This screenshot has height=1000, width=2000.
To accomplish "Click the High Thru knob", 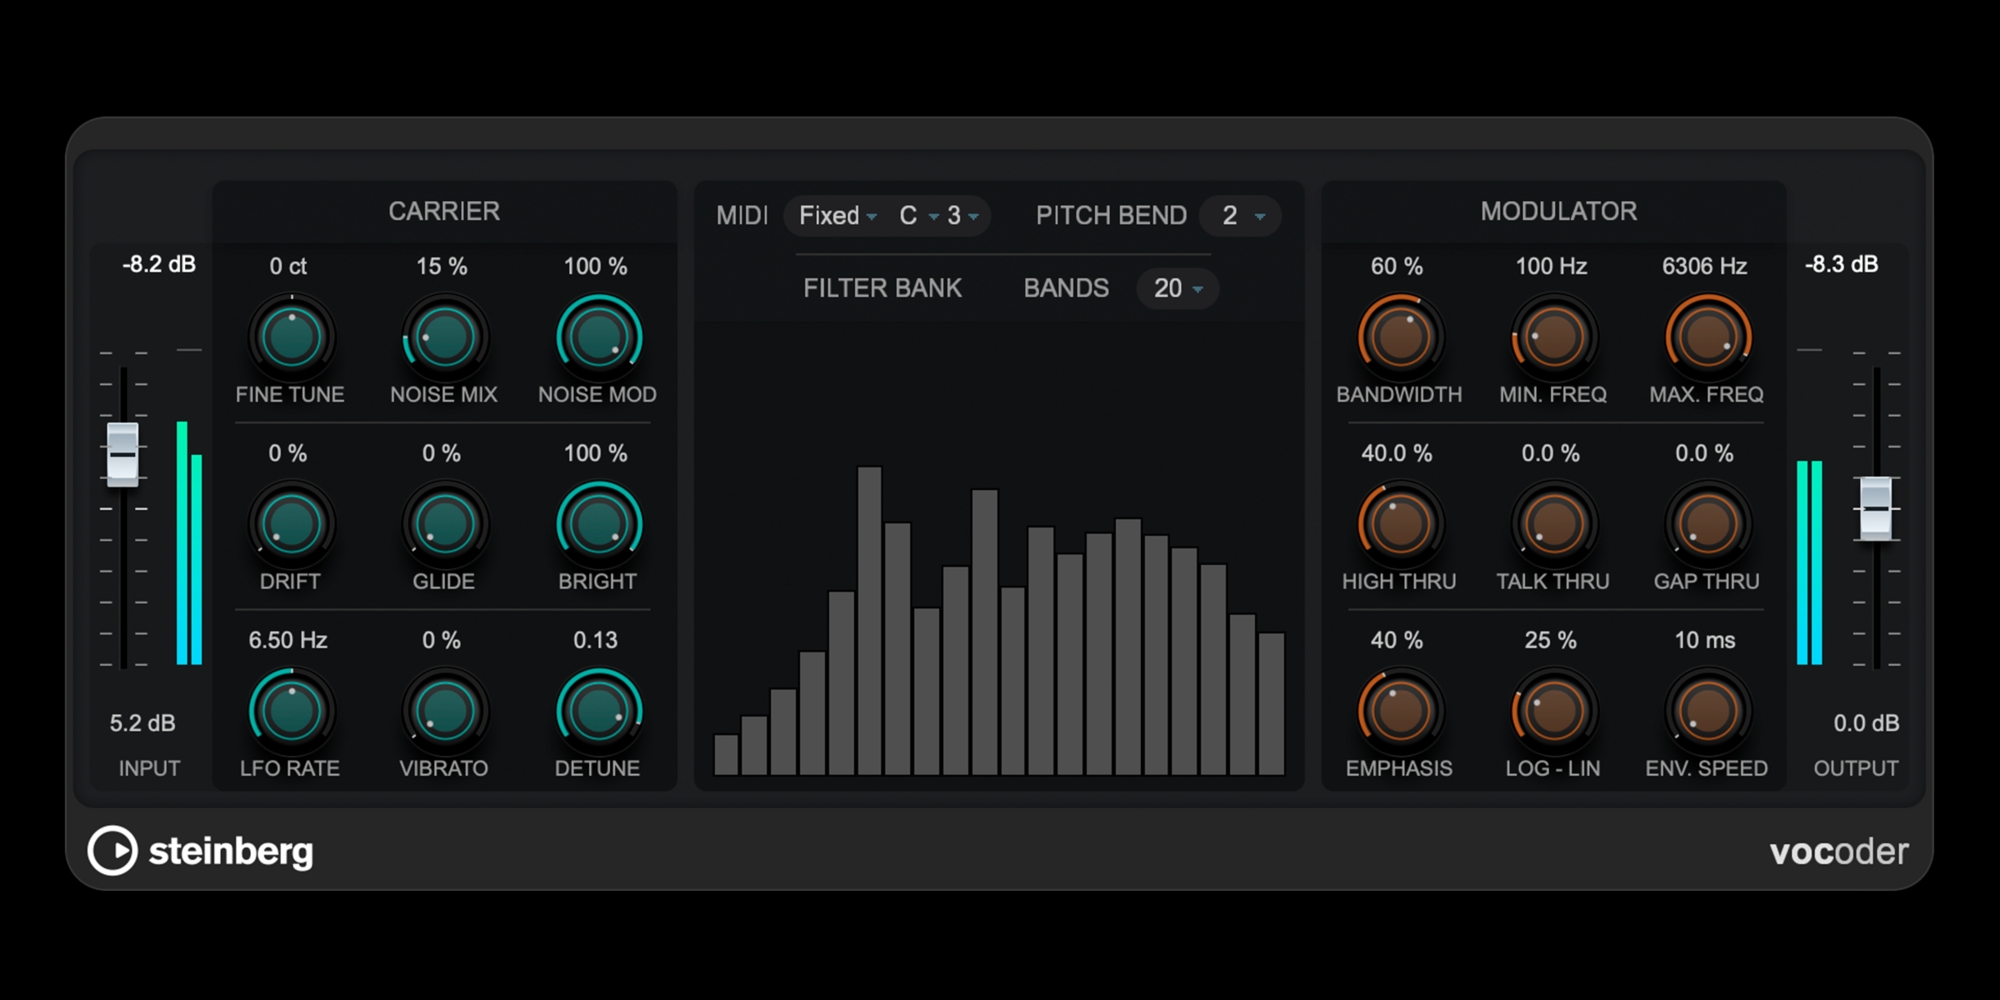I will [1400, 524].
